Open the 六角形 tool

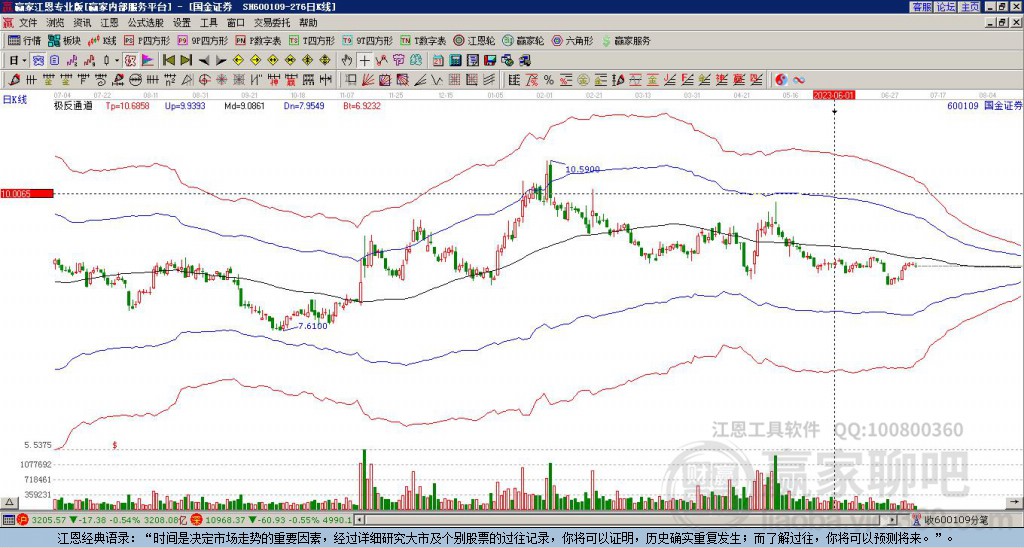pyautogui.click(x=572, y=40)
